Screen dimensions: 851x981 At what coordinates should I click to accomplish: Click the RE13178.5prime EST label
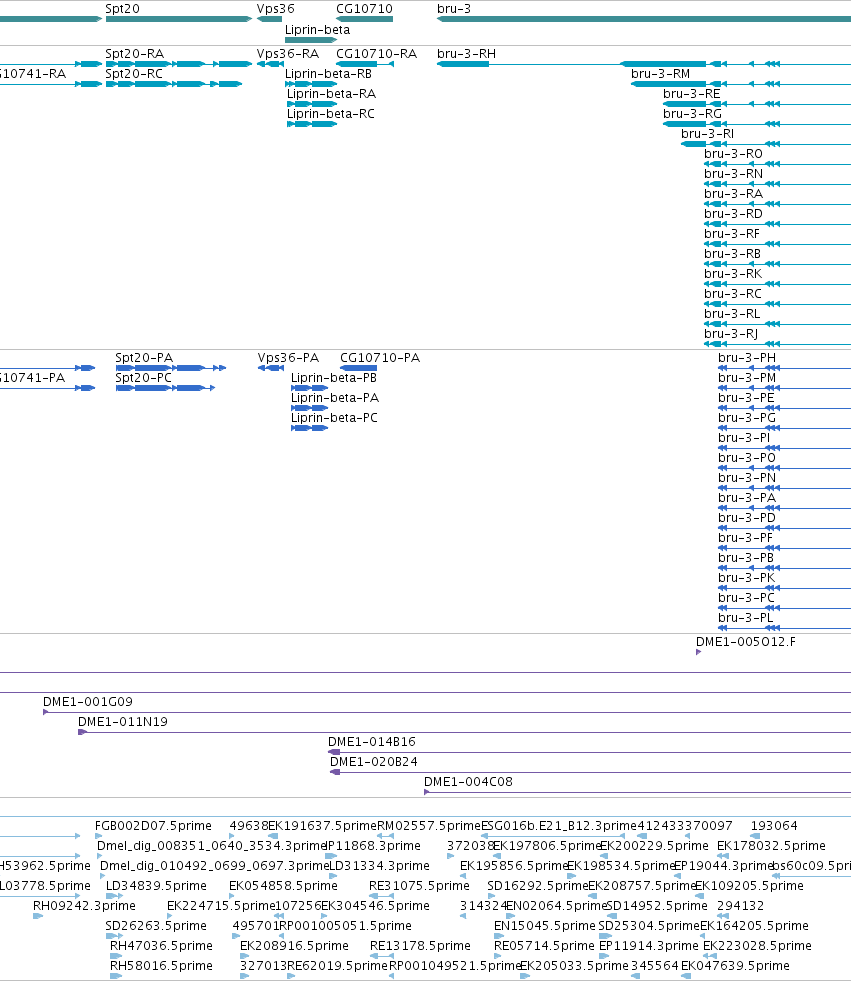pyautogui.click(x=420, y=946)
